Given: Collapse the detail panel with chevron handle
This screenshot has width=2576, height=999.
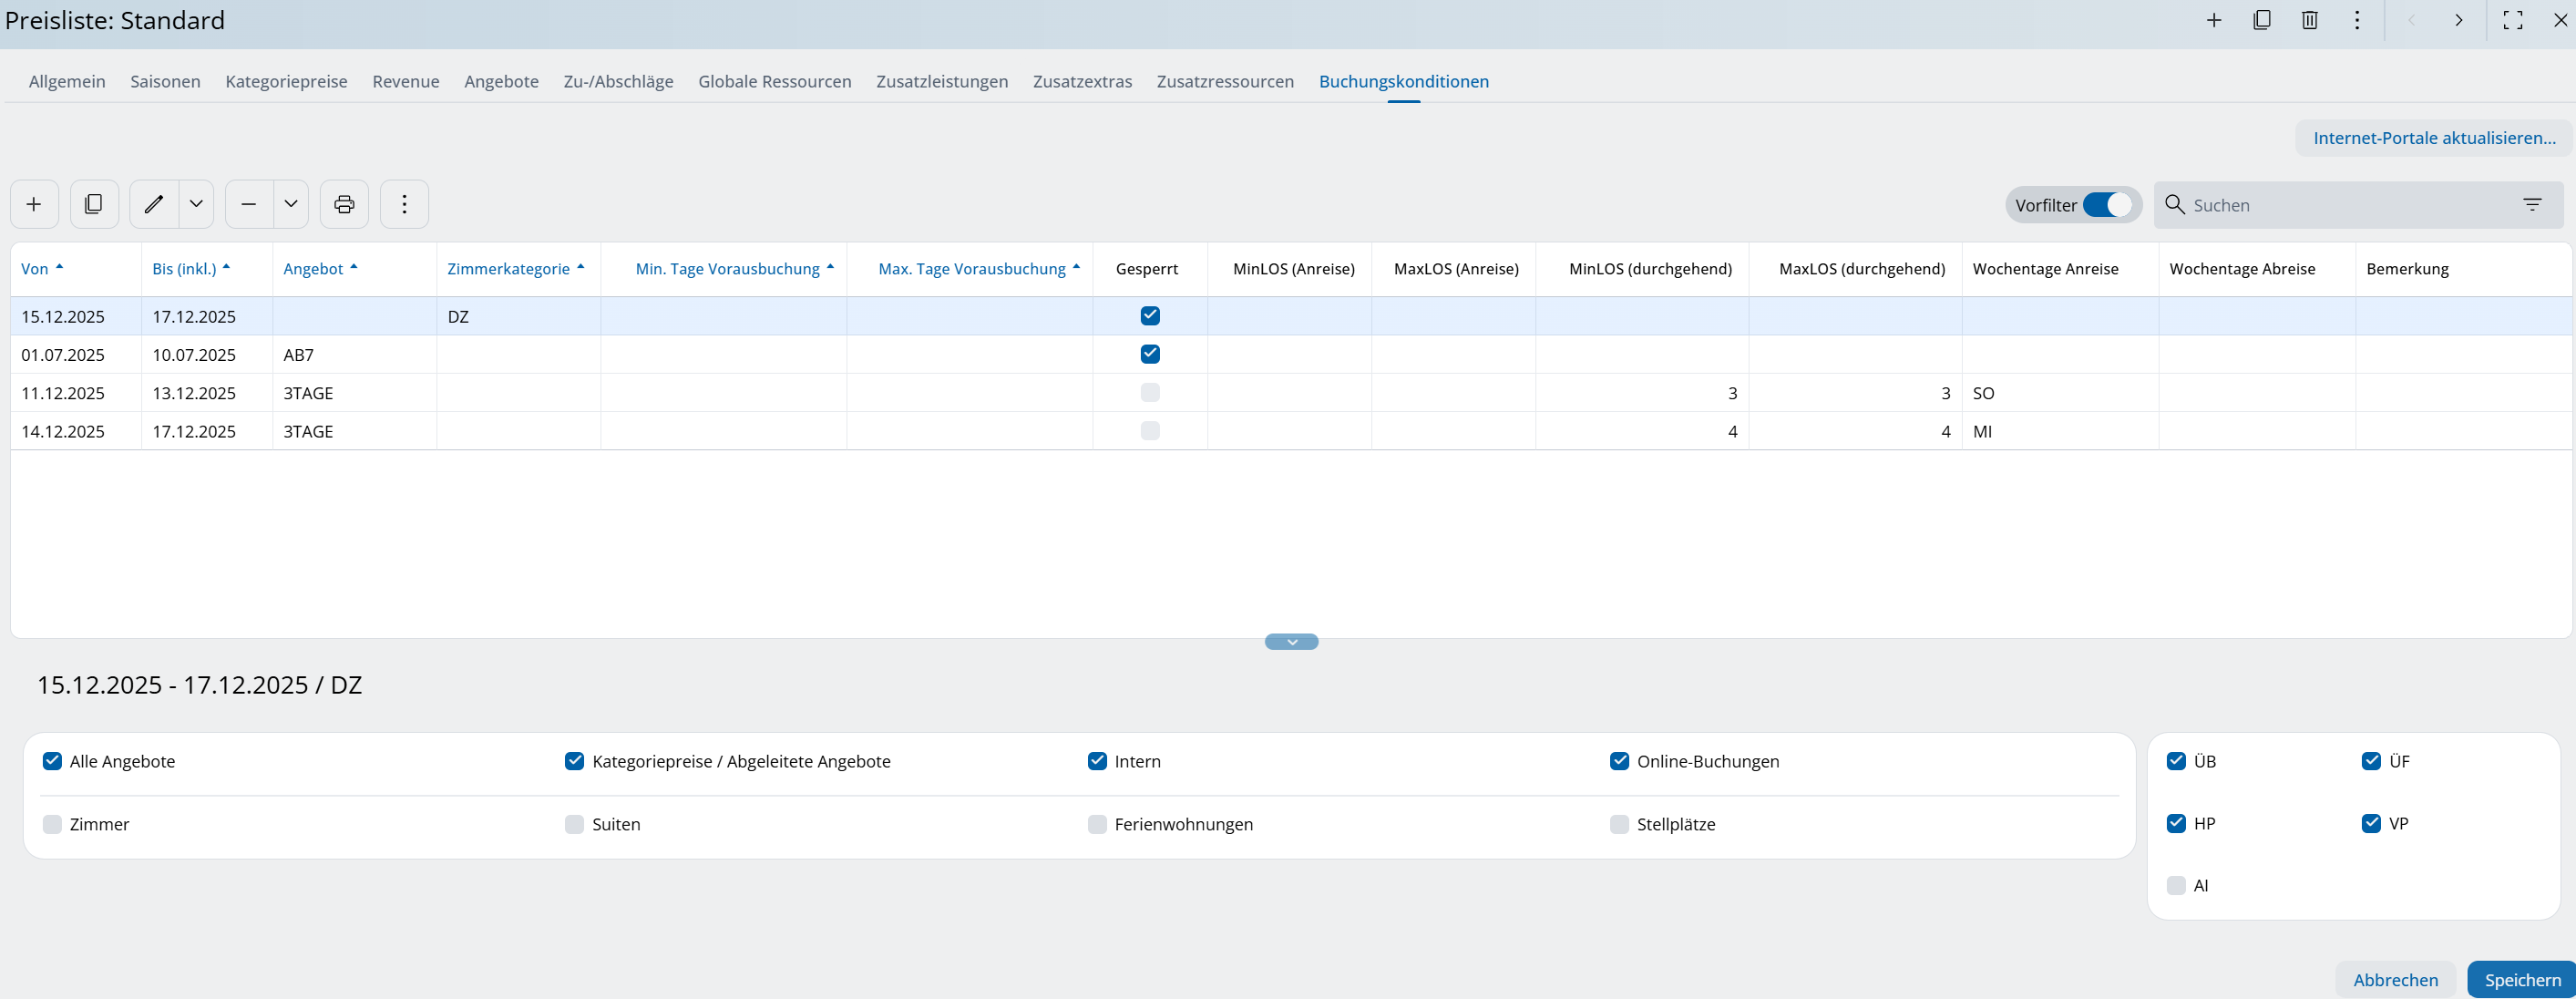Looking at the screenshot, I should (1291, 642).
